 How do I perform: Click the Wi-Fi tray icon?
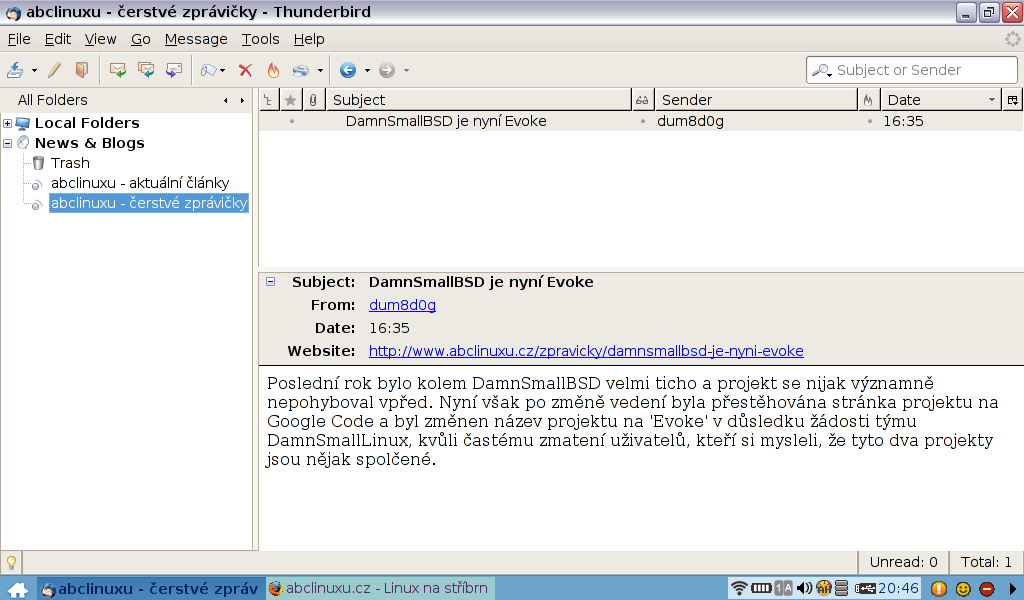coord(739,588)
